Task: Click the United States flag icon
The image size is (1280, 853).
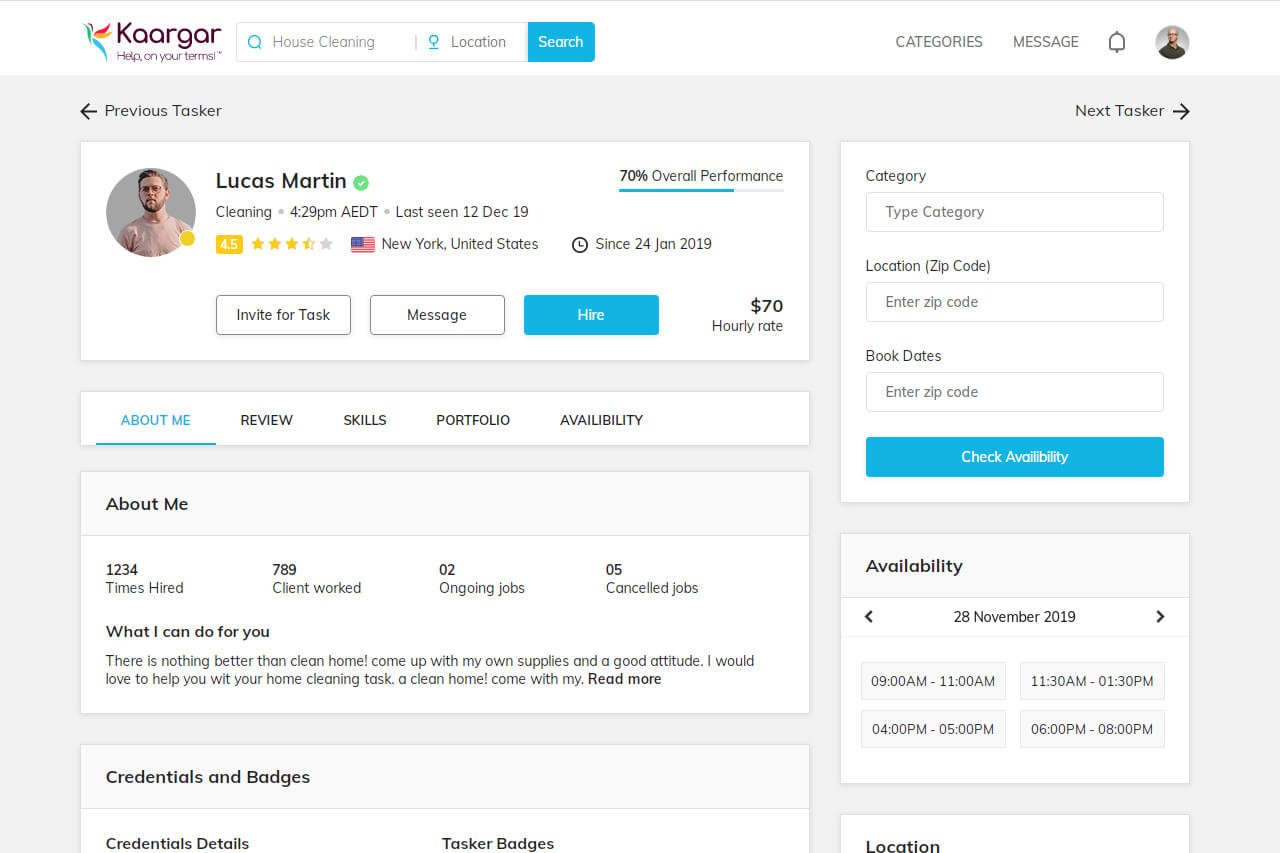Action: [x=362, y=244]
